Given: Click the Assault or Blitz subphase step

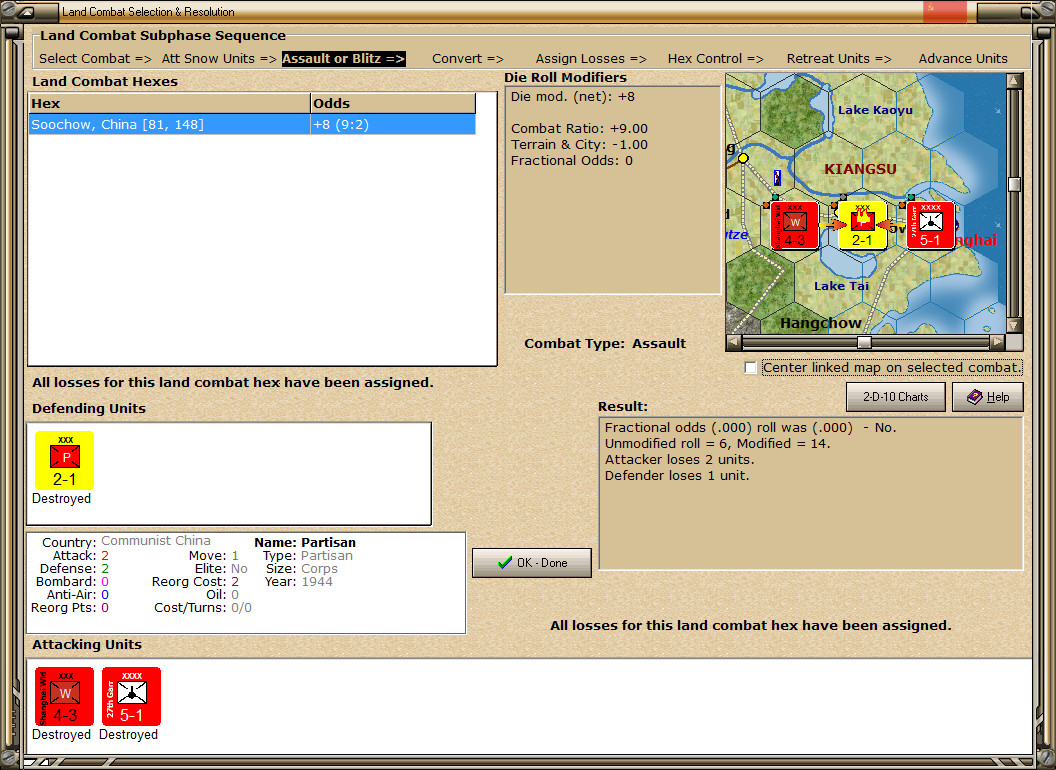Looking at the screenshot, I should (x=343, y=59).
